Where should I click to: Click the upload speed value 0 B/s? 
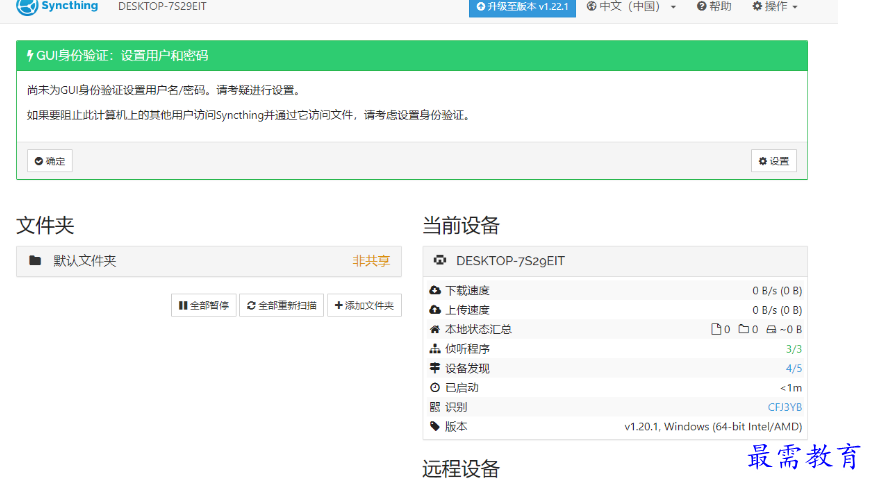tap(777, 310)
